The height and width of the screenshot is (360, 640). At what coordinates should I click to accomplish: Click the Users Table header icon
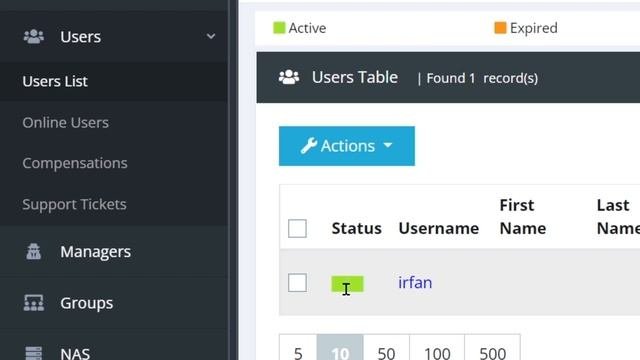pos(289,77)
